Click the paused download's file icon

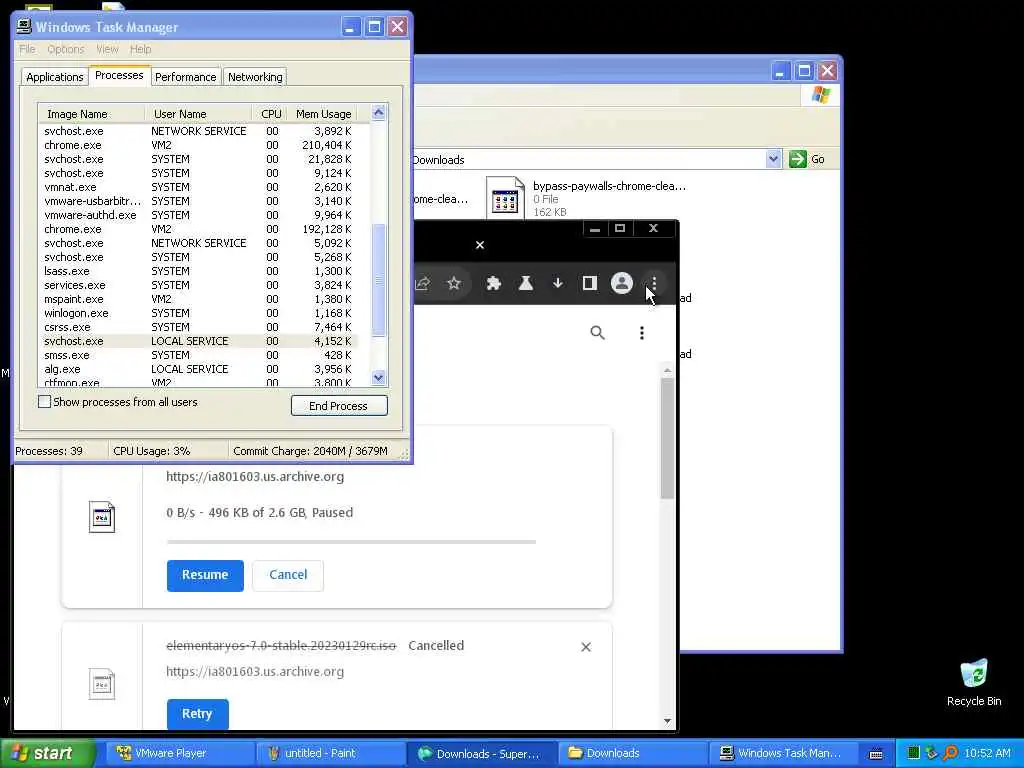(102, 517)
